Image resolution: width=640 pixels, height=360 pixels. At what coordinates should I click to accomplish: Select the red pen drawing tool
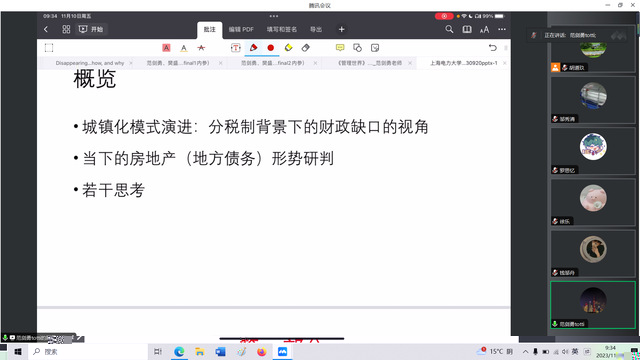(x=253, y=48)
